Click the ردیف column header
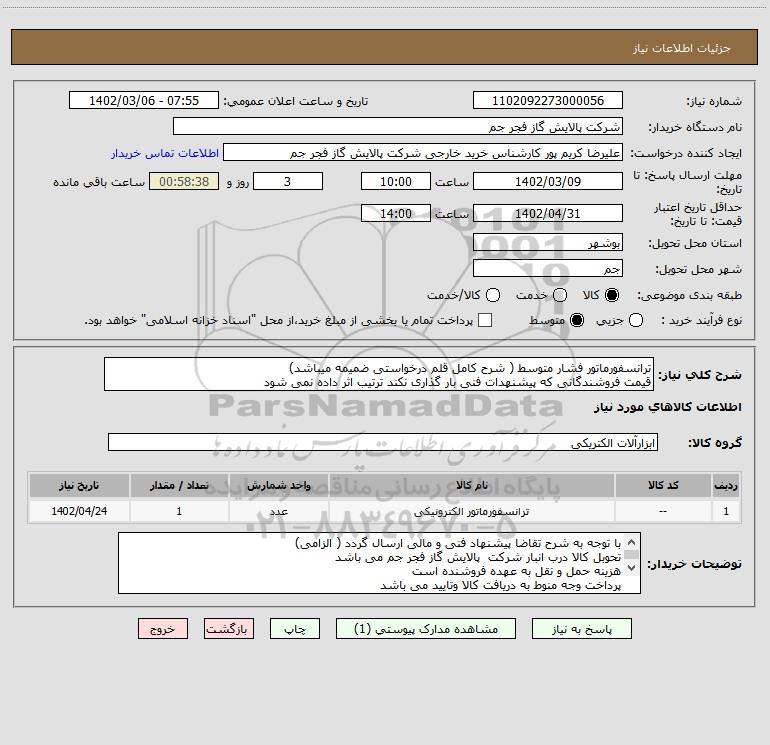Image resolution: width=770 pixels, height=745 pixels. coord(726,485)
